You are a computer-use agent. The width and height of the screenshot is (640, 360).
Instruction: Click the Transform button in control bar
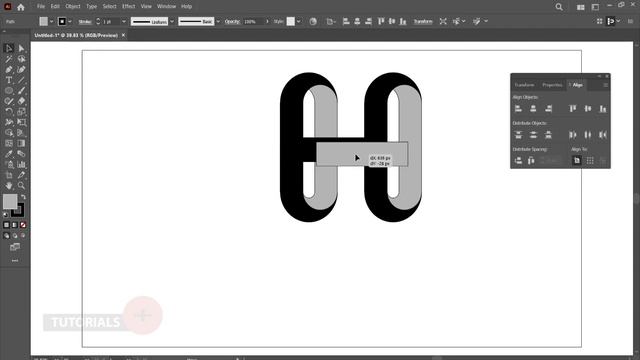pyautogui.click(x=423, y=21)
